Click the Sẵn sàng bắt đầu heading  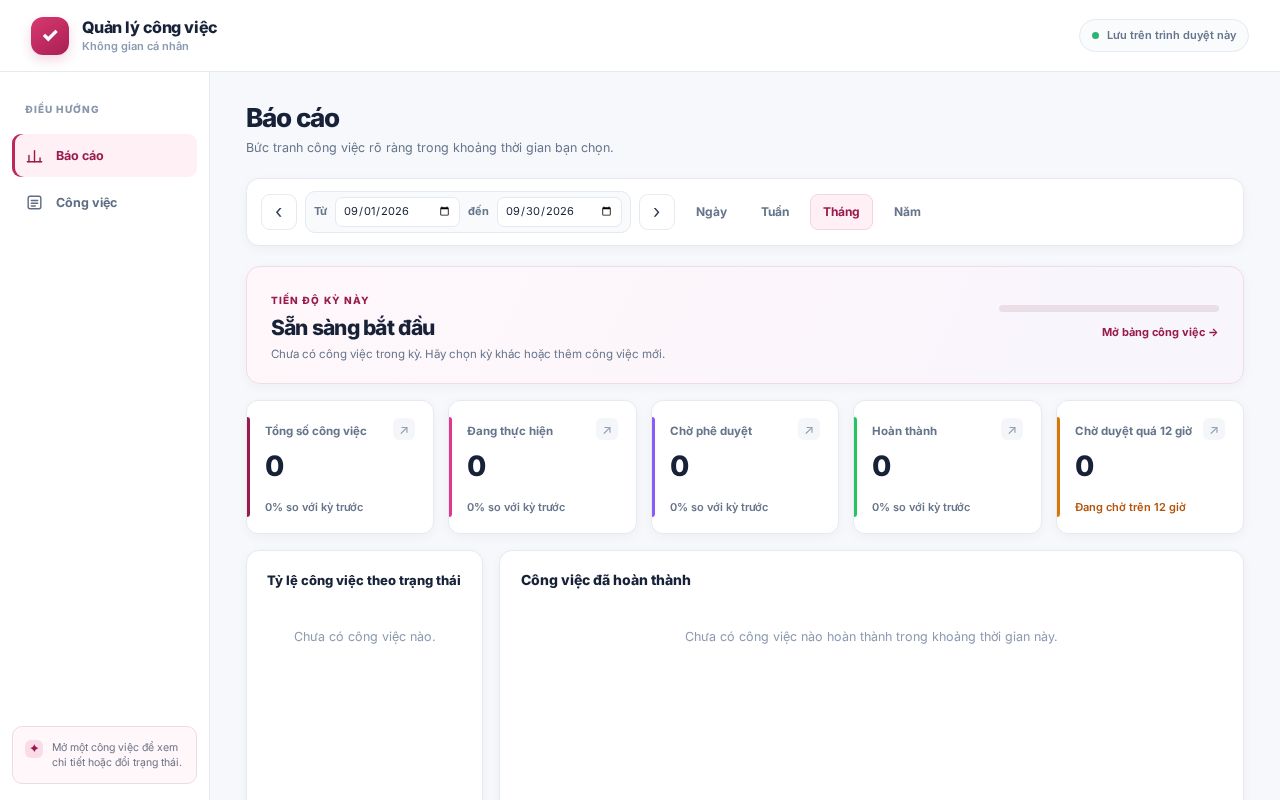coord(353,327)
